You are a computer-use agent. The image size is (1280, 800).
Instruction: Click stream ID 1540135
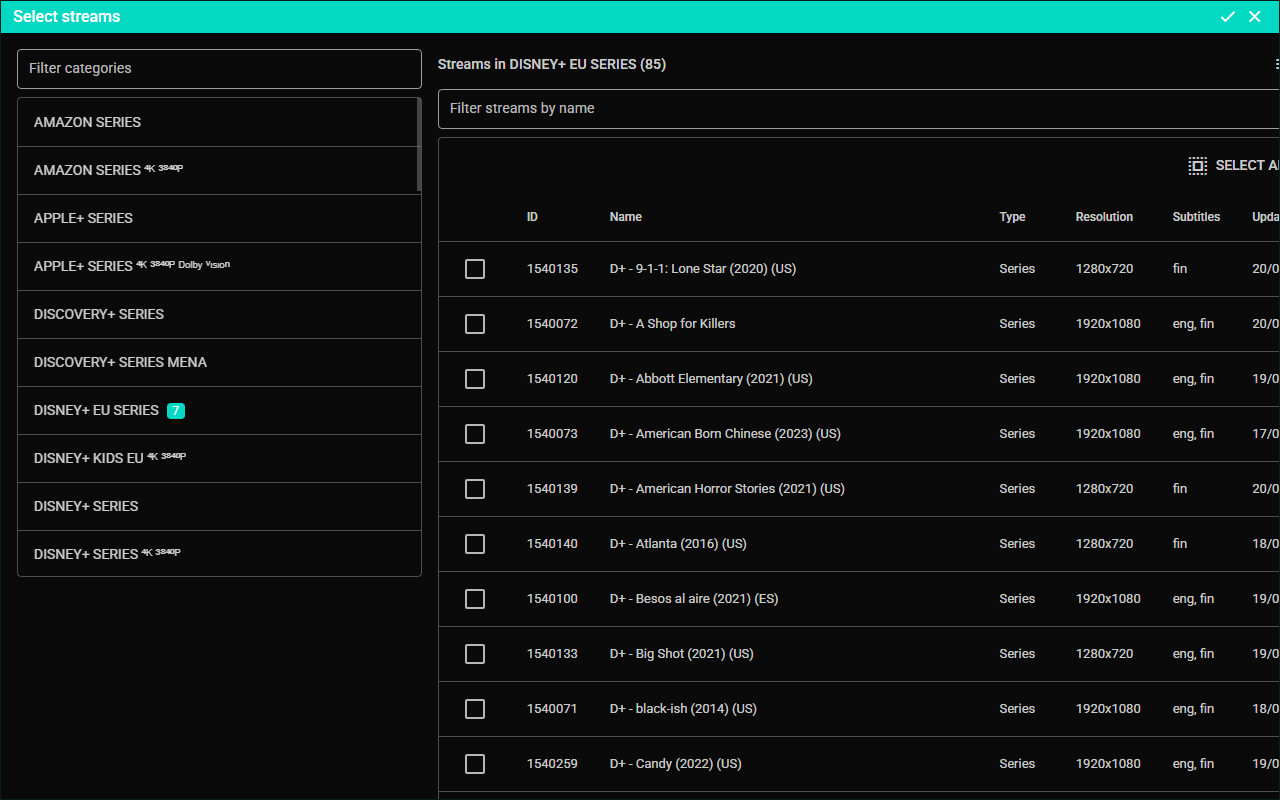click(x=552, y=269)
